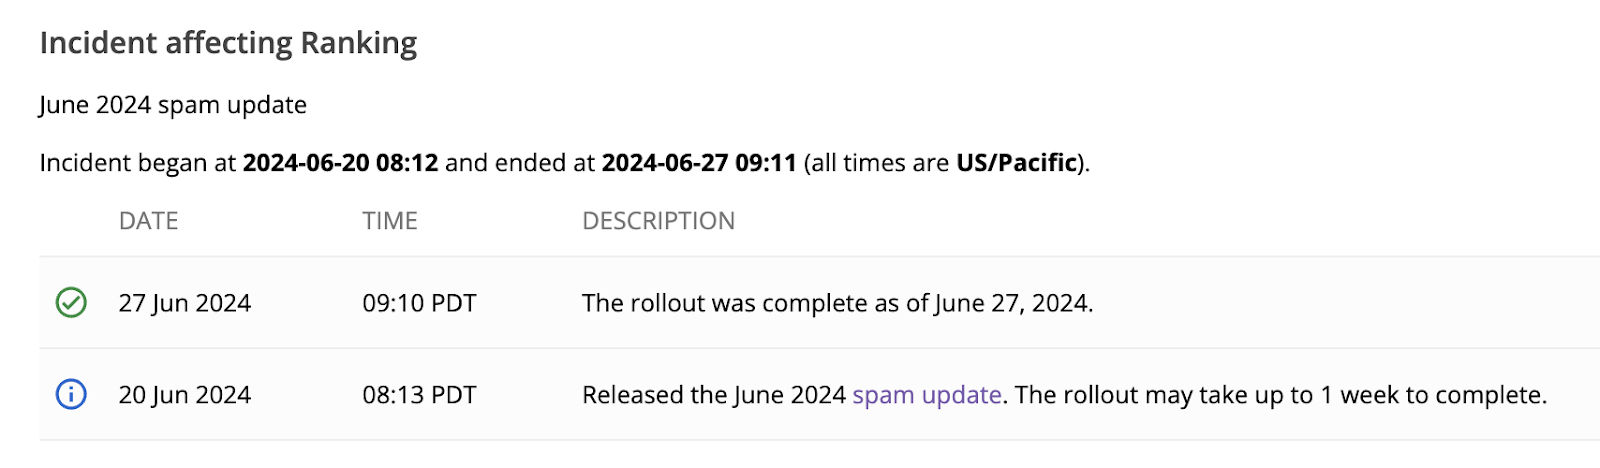Click the 'Incident began at' text
Screen dimensions: 1600x468
pyautogui.click(x=138, y=163)
